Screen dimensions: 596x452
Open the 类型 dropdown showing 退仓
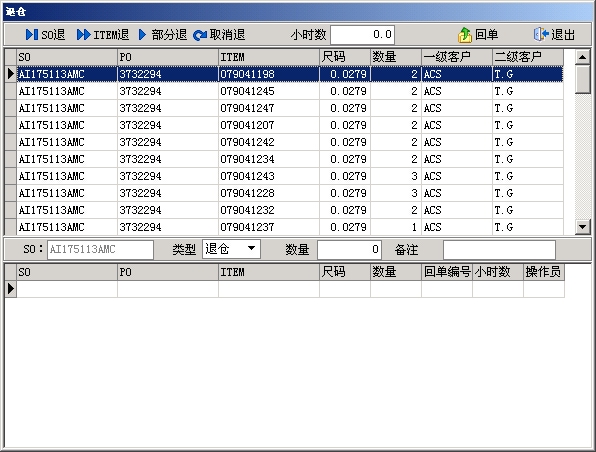tap(231, 249)
